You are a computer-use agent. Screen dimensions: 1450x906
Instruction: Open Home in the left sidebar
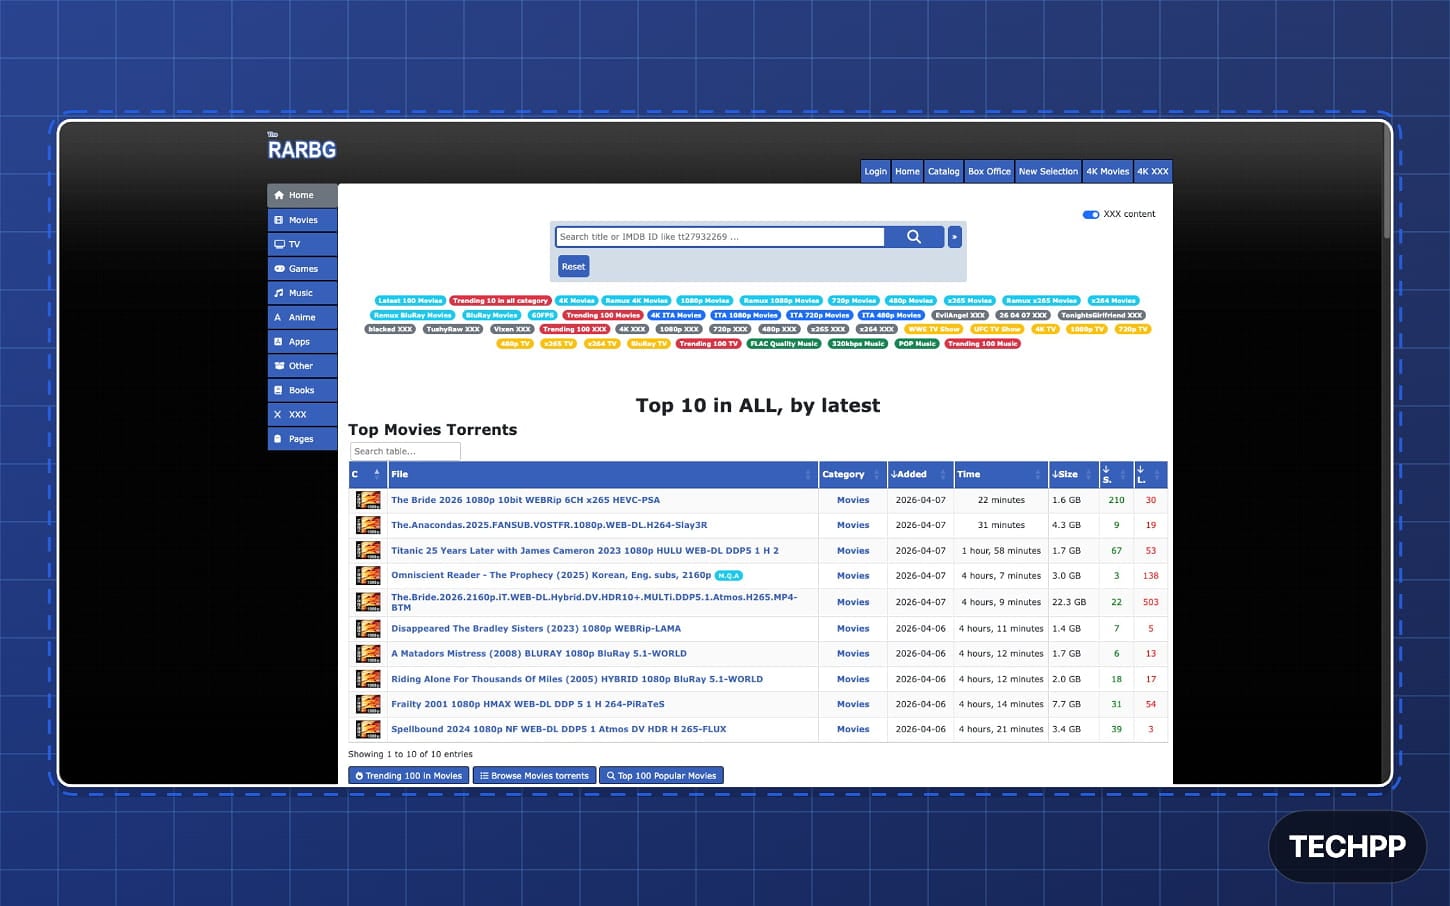pos(302,196)
